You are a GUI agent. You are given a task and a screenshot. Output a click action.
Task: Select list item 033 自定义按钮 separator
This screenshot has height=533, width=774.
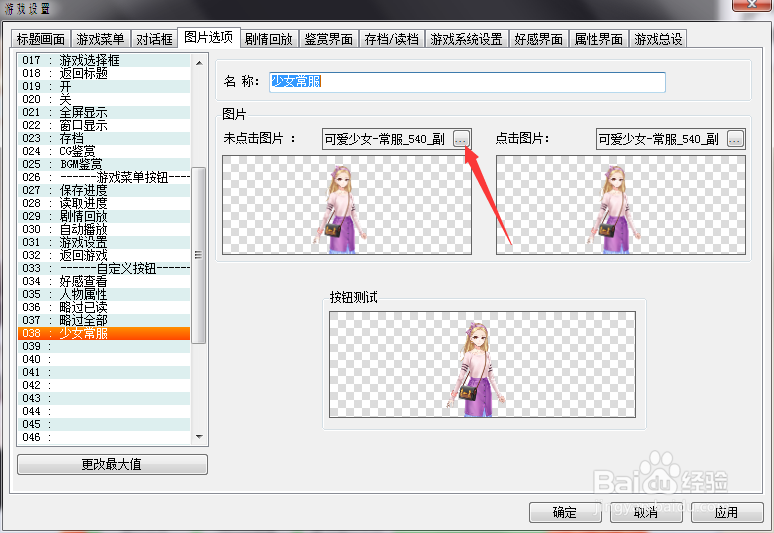pos(104,268)
